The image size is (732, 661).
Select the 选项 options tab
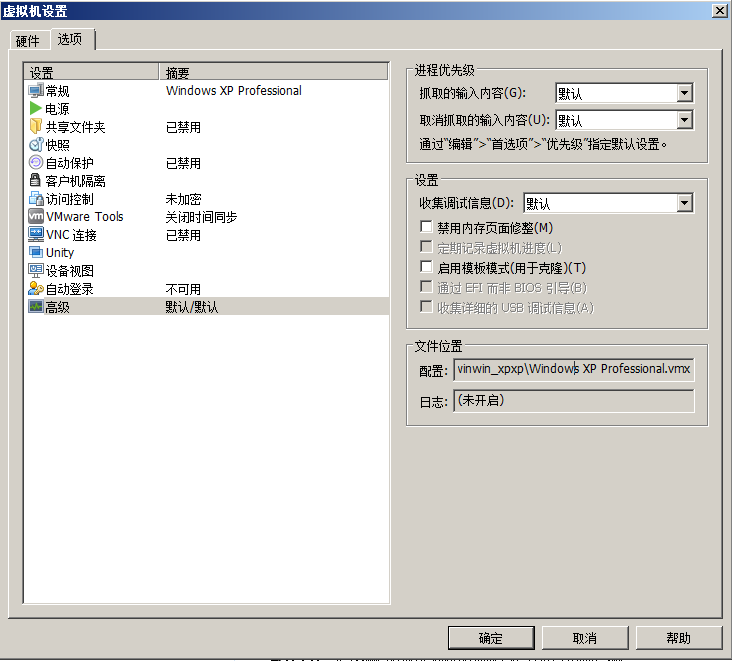pos(70,39)
